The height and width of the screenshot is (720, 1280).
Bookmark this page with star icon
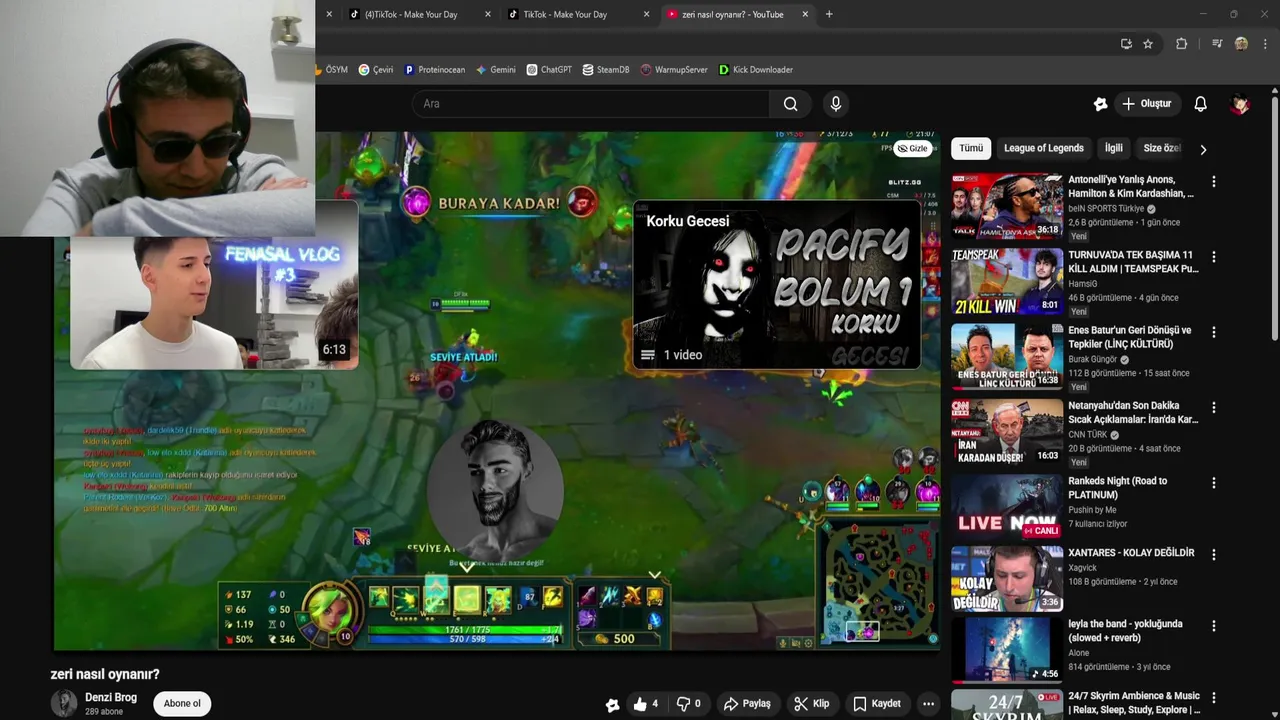click(x=1148, y=44)
